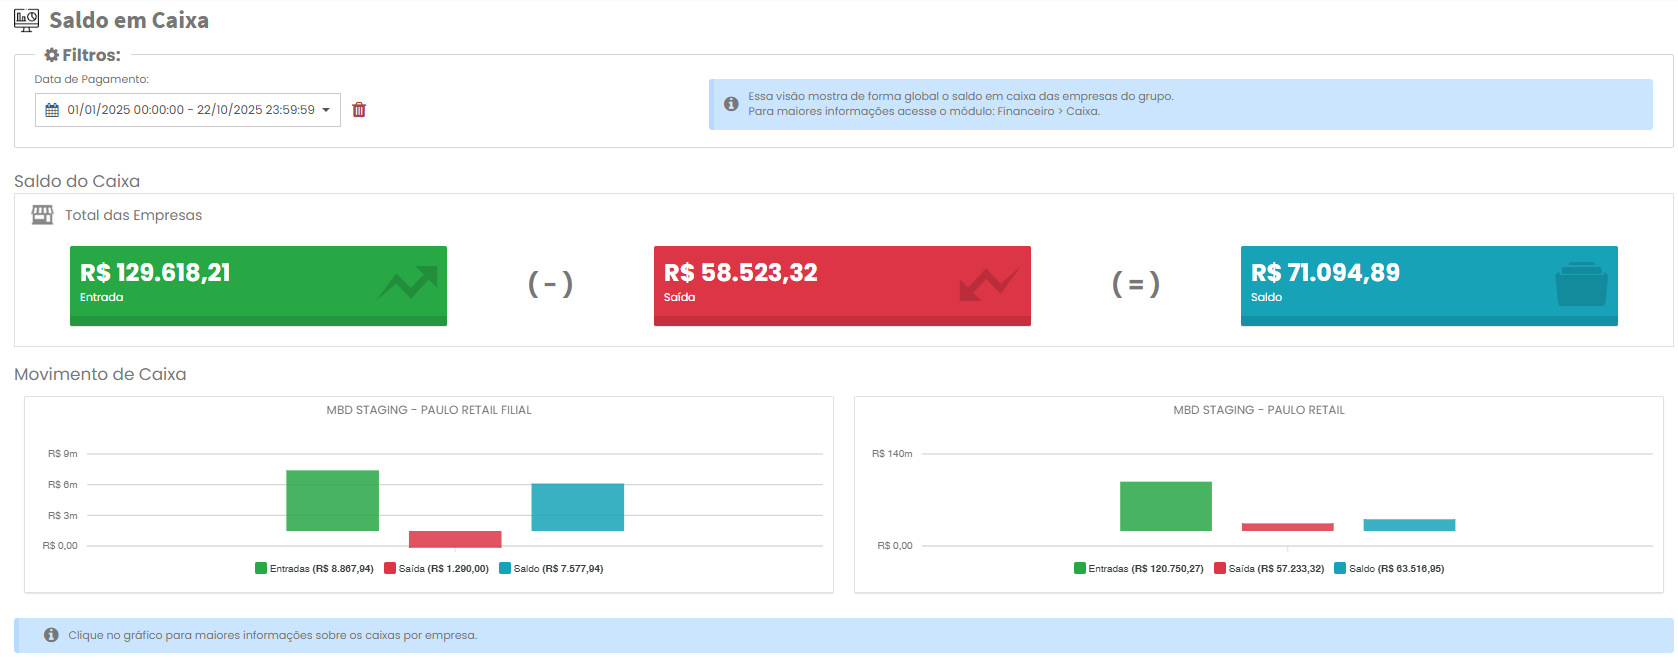Click the date range input field
1678x662 pixels.
[190, 110]
